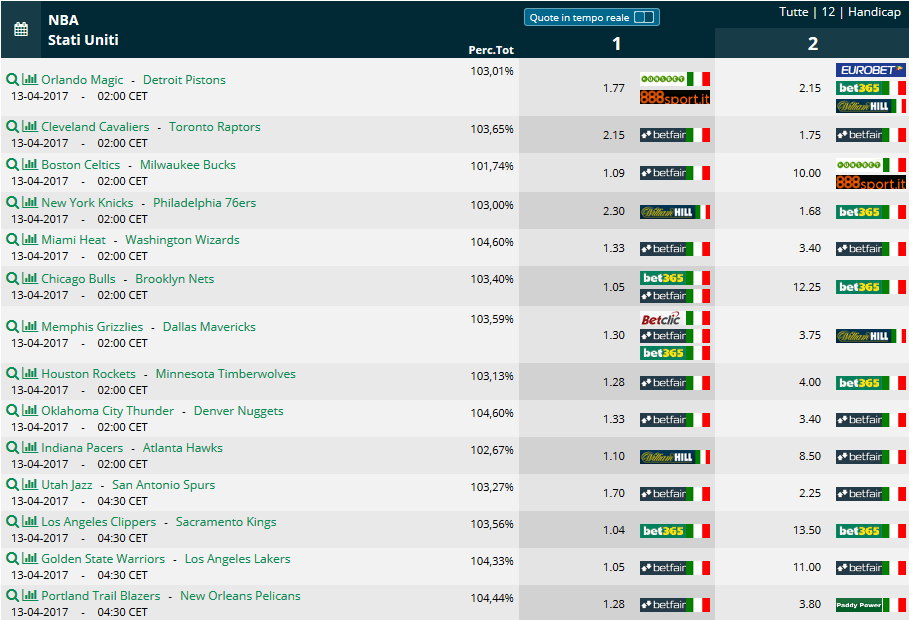Open stats chart icon for Houston Rockets match
This screenshot has width=909, height=620.
tap(30, 374)
